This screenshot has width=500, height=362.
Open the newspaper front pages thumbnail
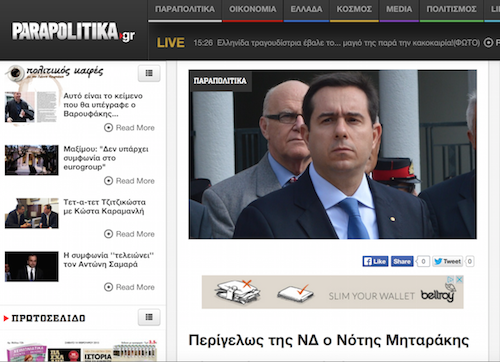coord(82,351)
